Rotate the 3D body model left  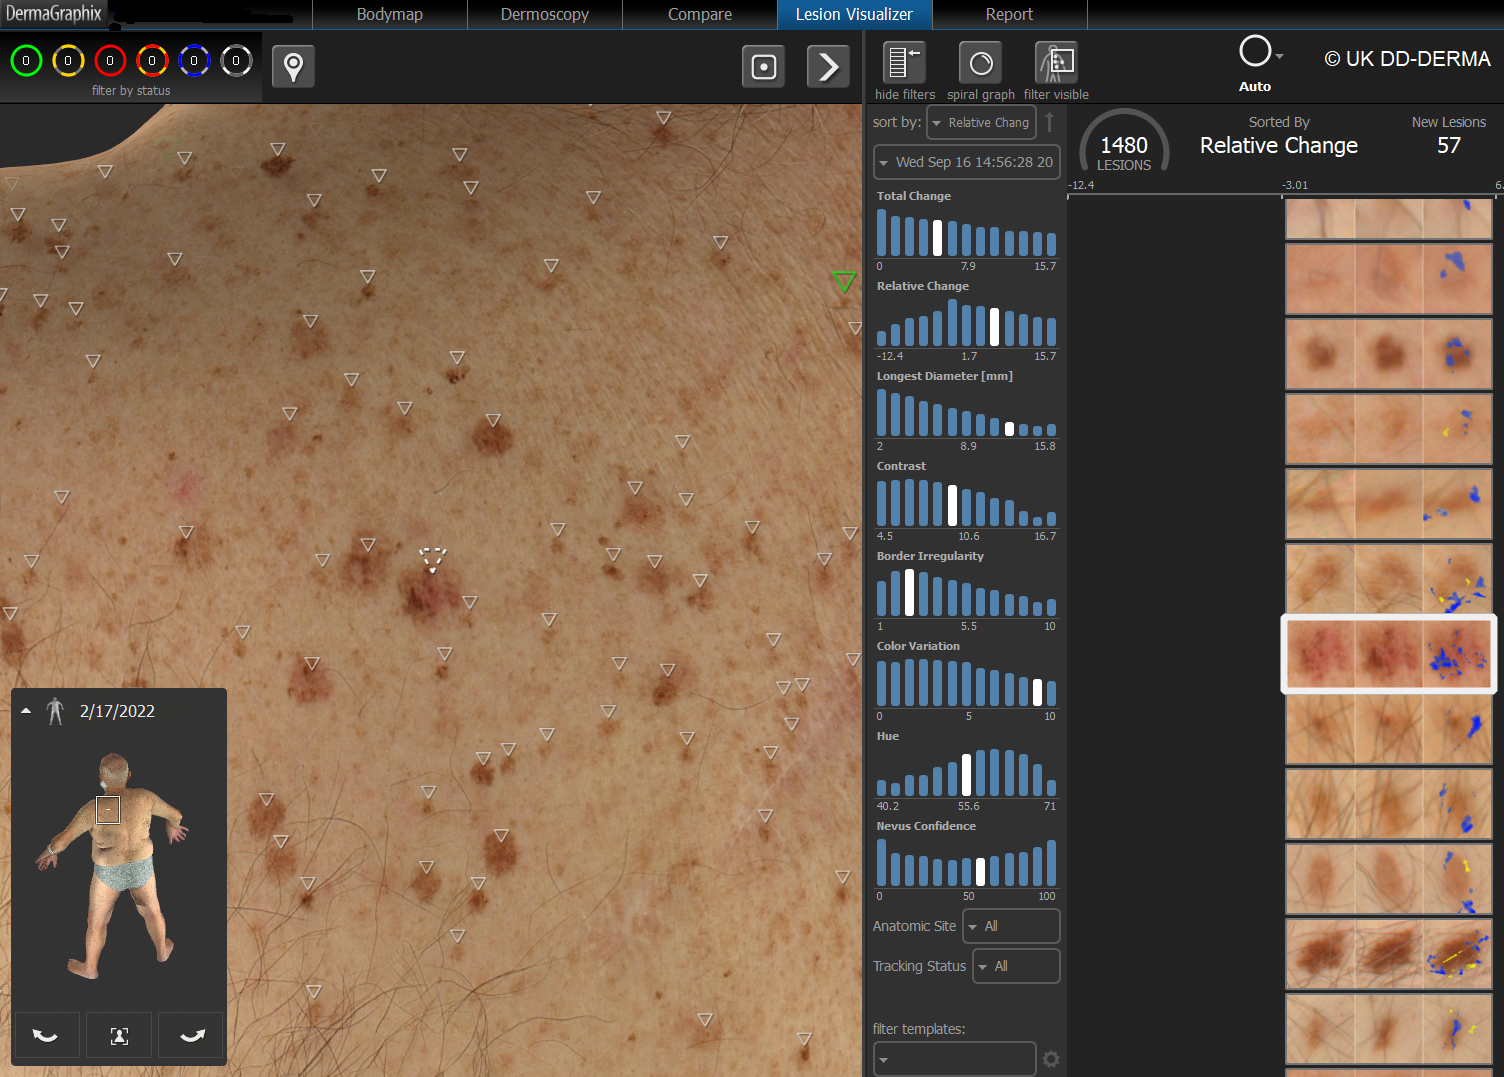(x=45, y=1036)
